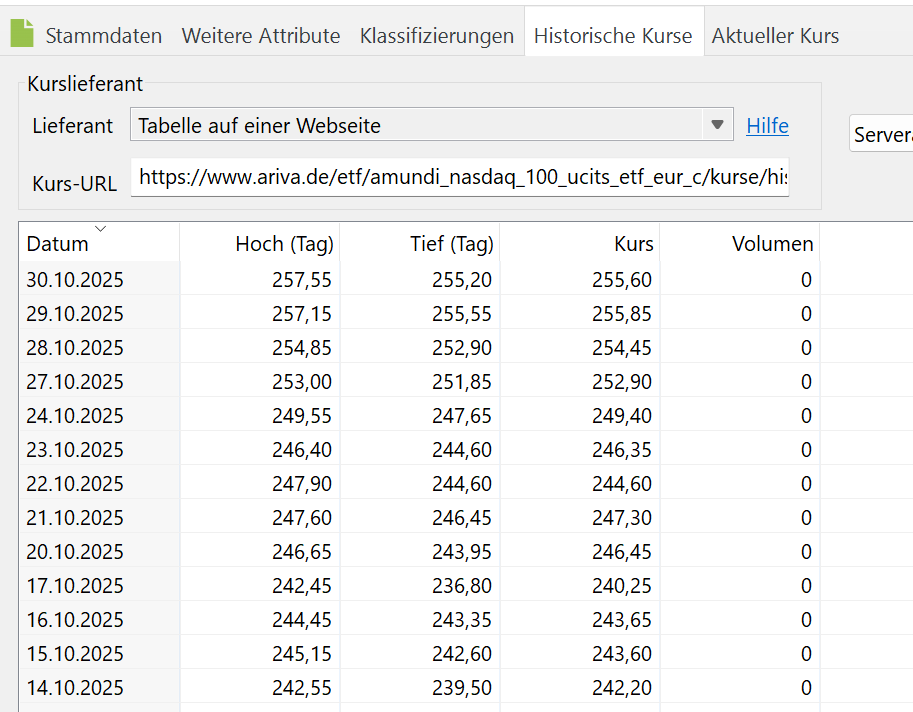
Task: Click the Volumen column header
Action: click(772, 244)
